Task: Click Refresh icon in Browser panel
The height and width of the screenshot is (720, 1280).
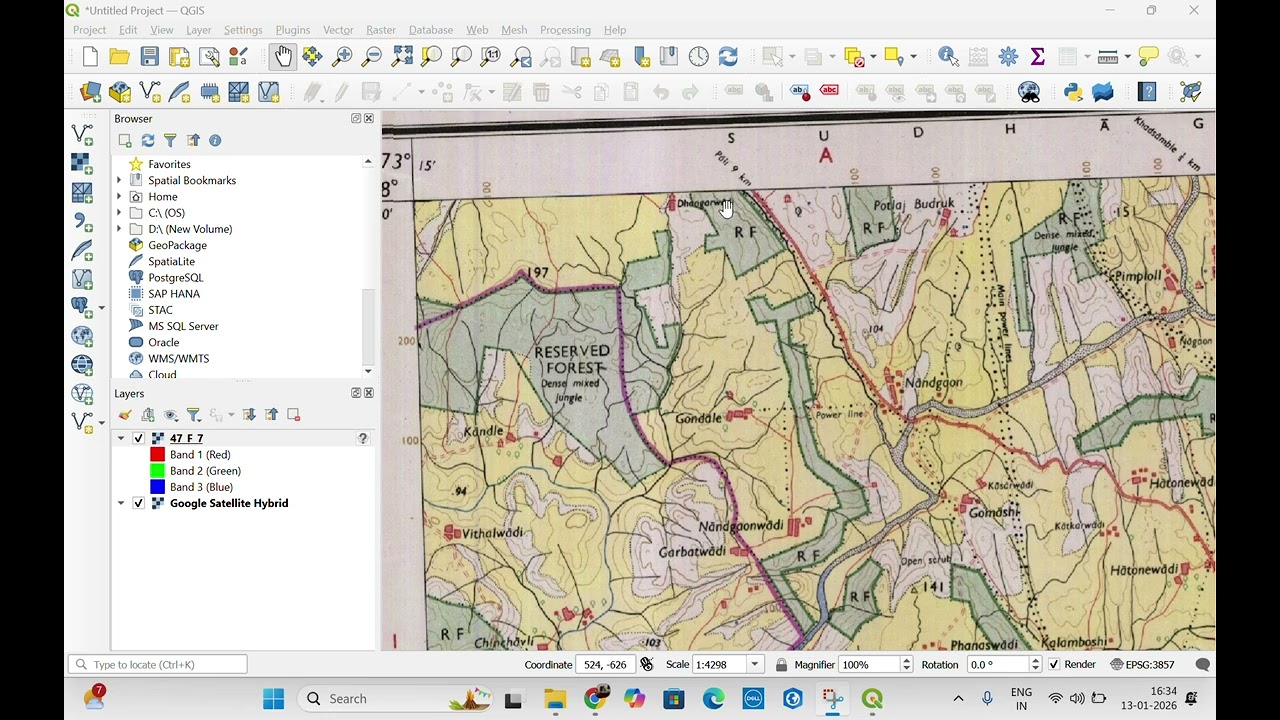Action: coord(148,141)
